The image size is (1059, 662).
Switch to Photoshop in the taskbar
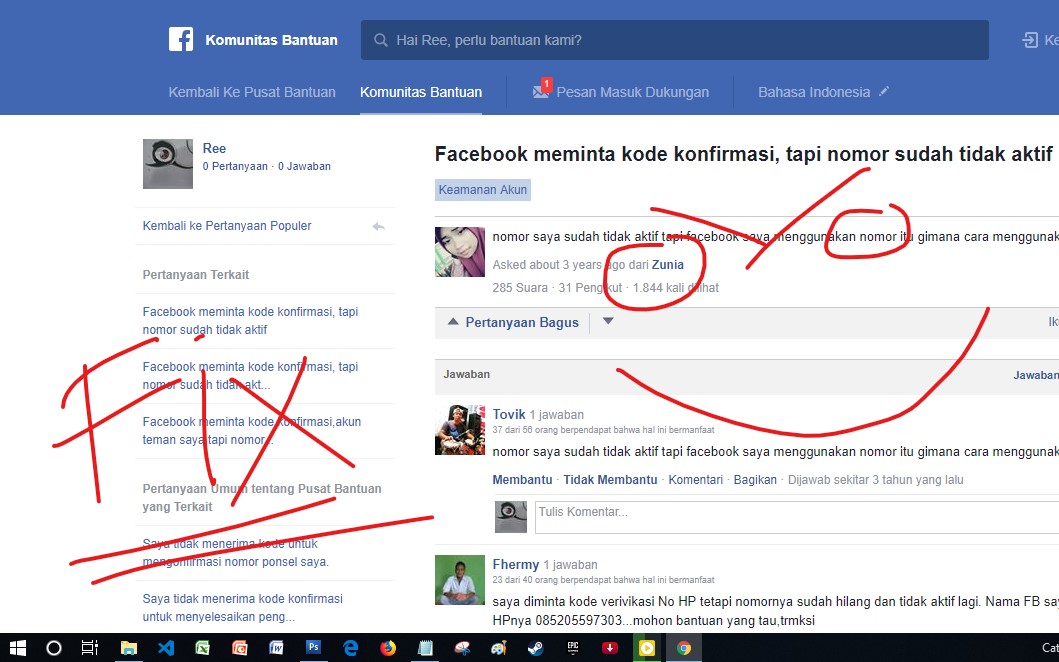tap(313, 647)
